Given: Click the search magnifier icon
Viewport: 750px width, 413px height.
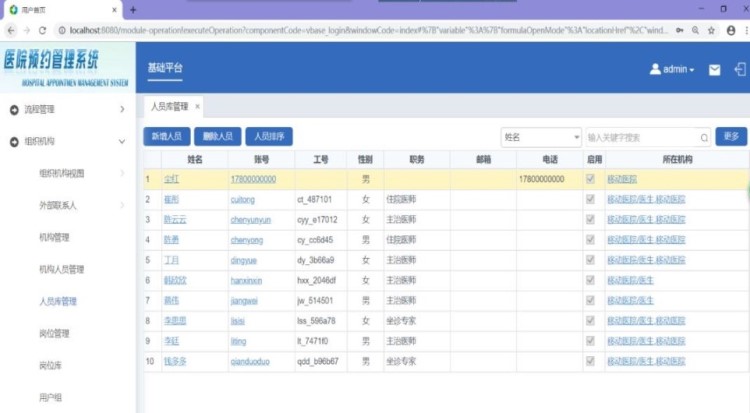Looking at the screenshot, I should [704, 137].
